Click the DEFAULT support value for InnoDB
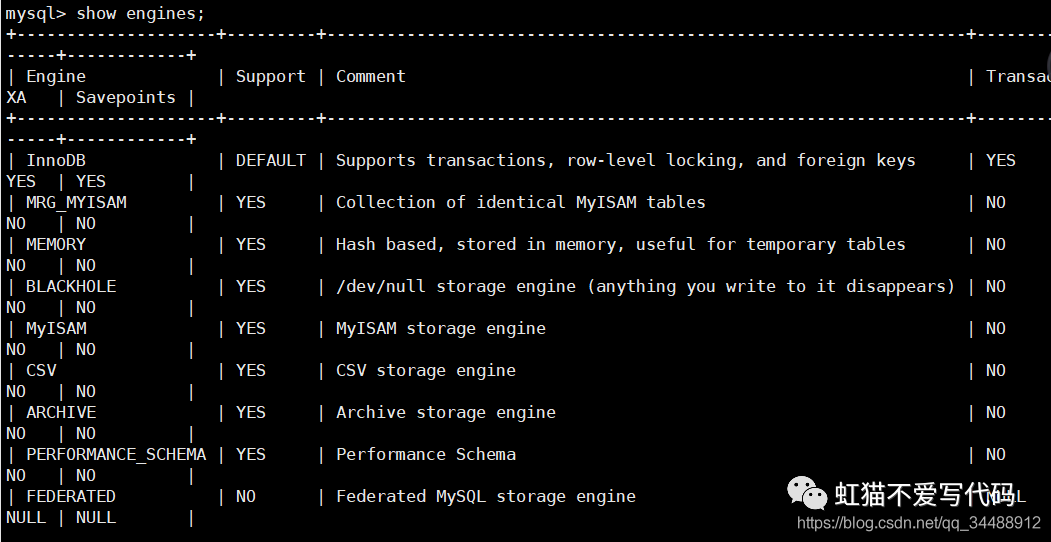 (271, 161)
